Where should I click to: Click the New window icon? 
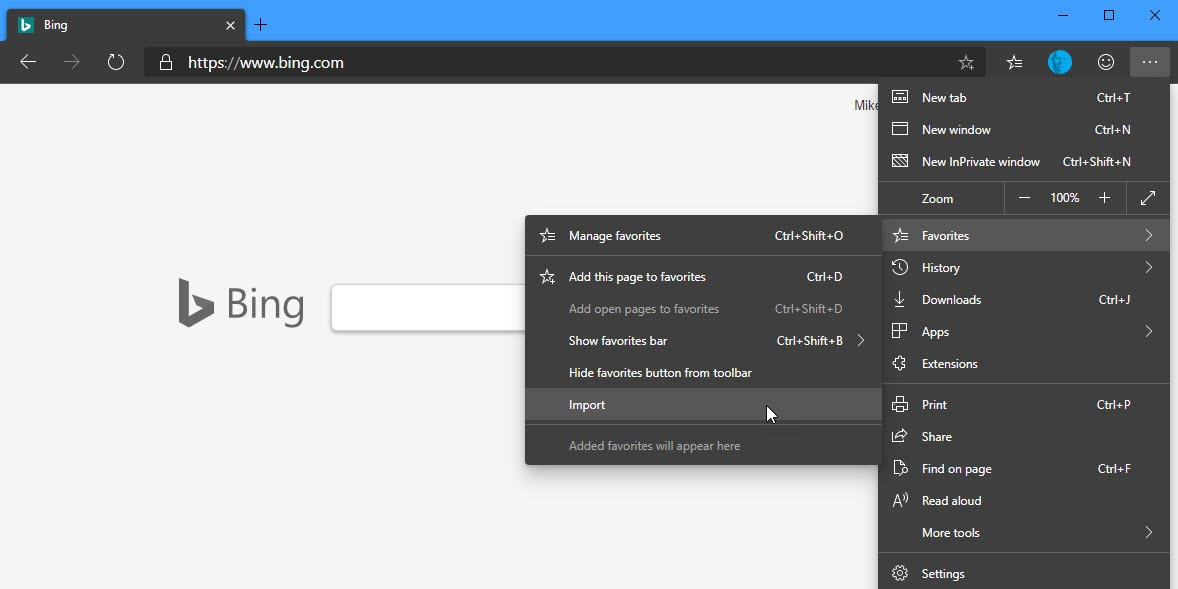coord(899,129)
